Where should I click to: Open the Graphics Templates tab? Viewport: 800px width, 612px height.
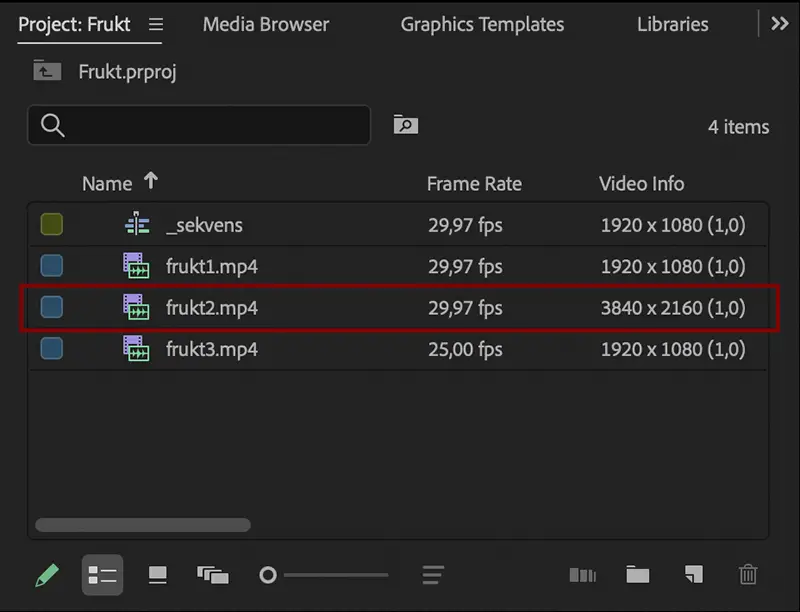tap(482, 24)
